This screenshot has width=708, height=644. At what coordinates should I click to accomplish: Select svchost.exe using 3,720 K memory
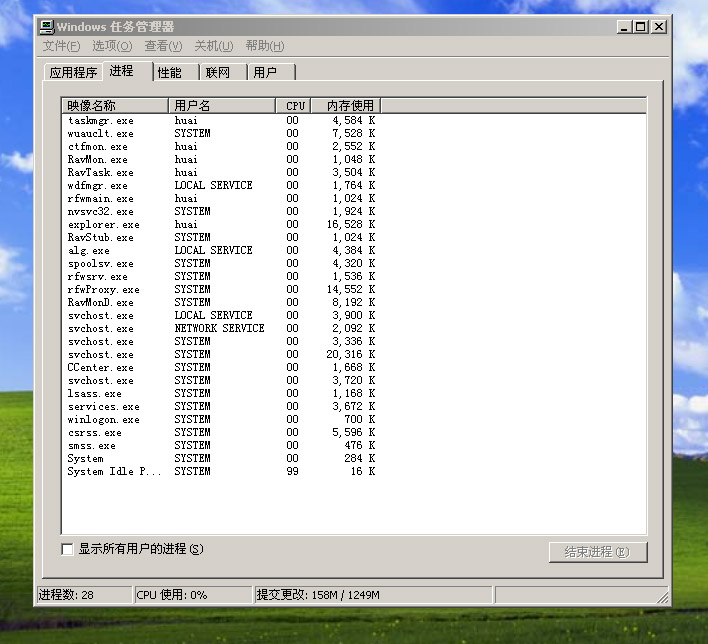click(x=221, y=381)
